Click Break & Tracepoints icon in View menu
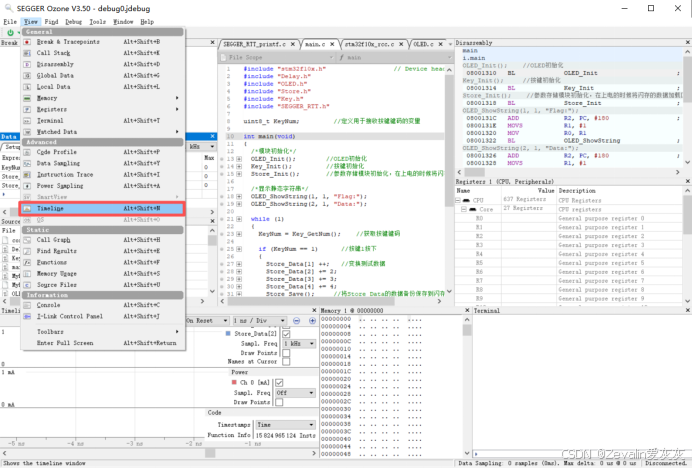This screenshot has height=468, width=692. [x=27, y=42]
